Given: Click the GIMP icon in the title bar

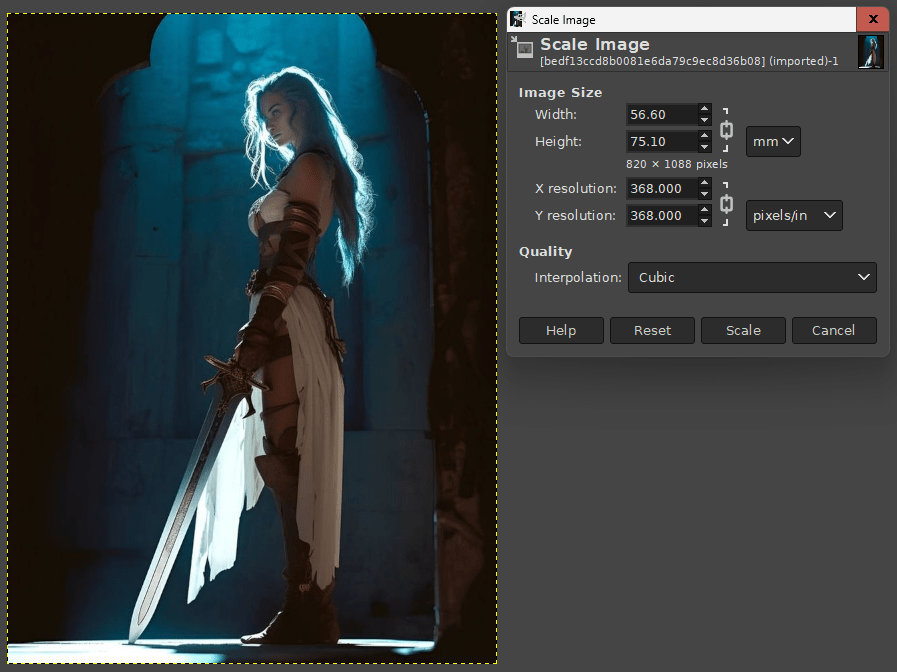Looking at the screenshot, I should (518, 19).
